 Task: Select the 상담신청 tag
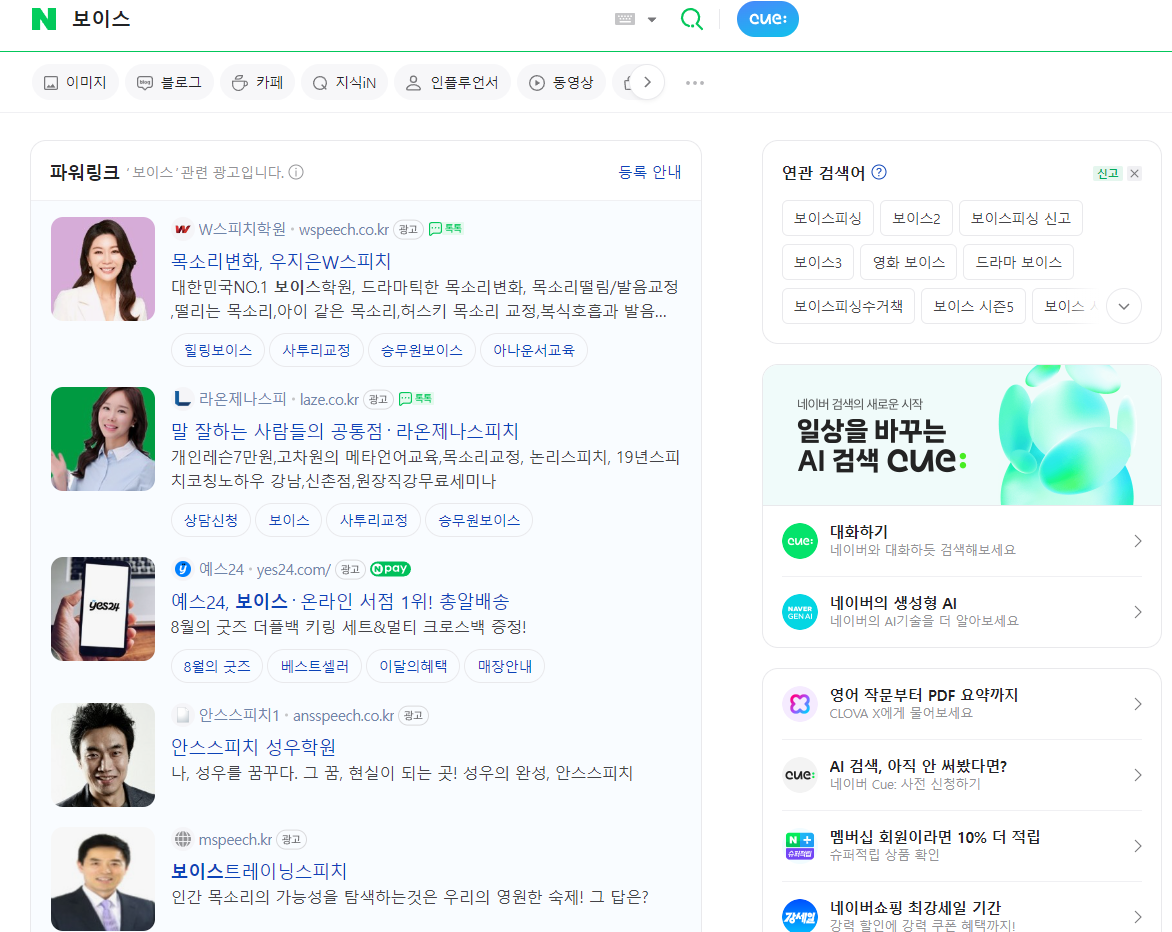click(x=211, y=520)
